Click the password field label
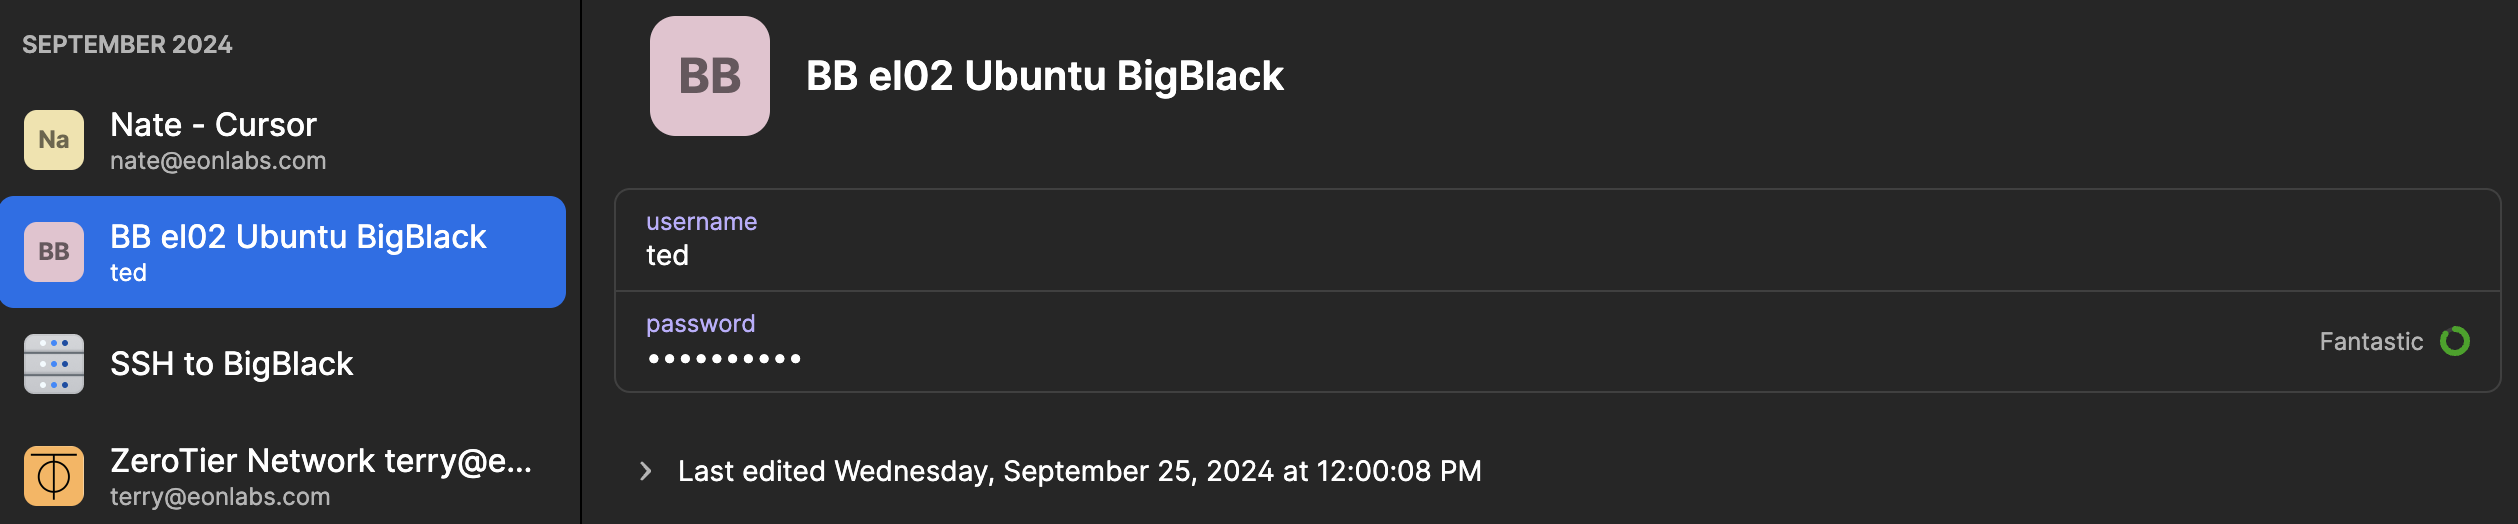The height and width of the screenshot is (524, 2518). [700, 324]
